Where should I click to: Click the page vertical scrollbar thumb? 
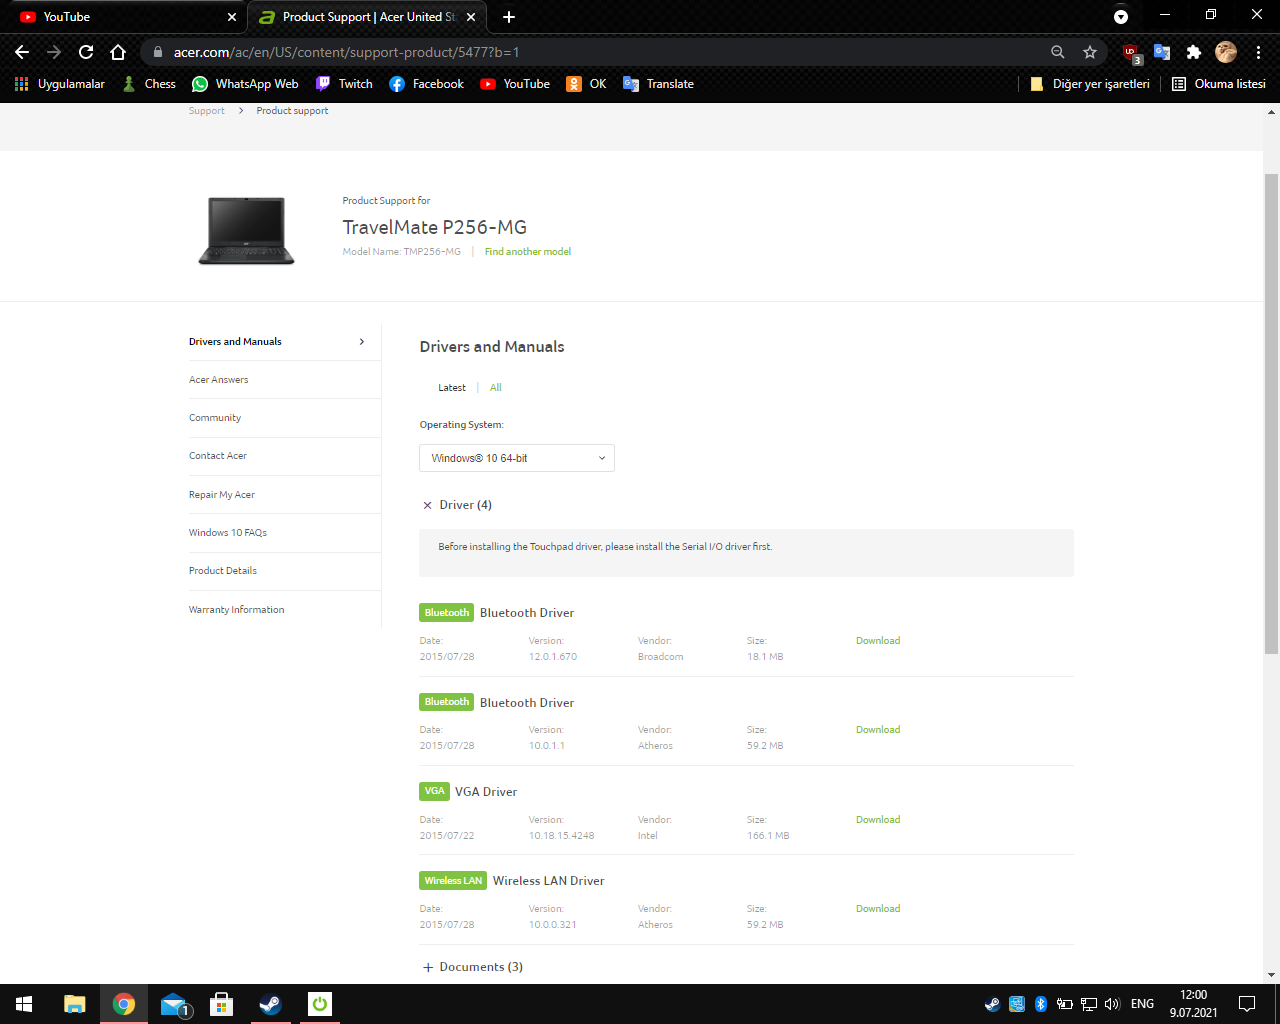click(1272, 414)
